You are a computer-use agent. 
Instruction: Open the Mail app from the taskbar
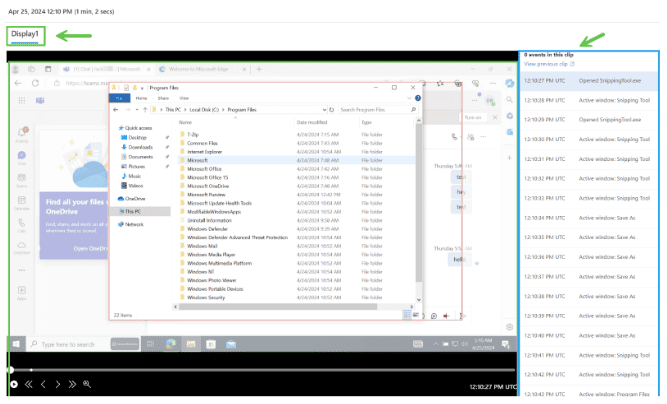tap(231, 344)
